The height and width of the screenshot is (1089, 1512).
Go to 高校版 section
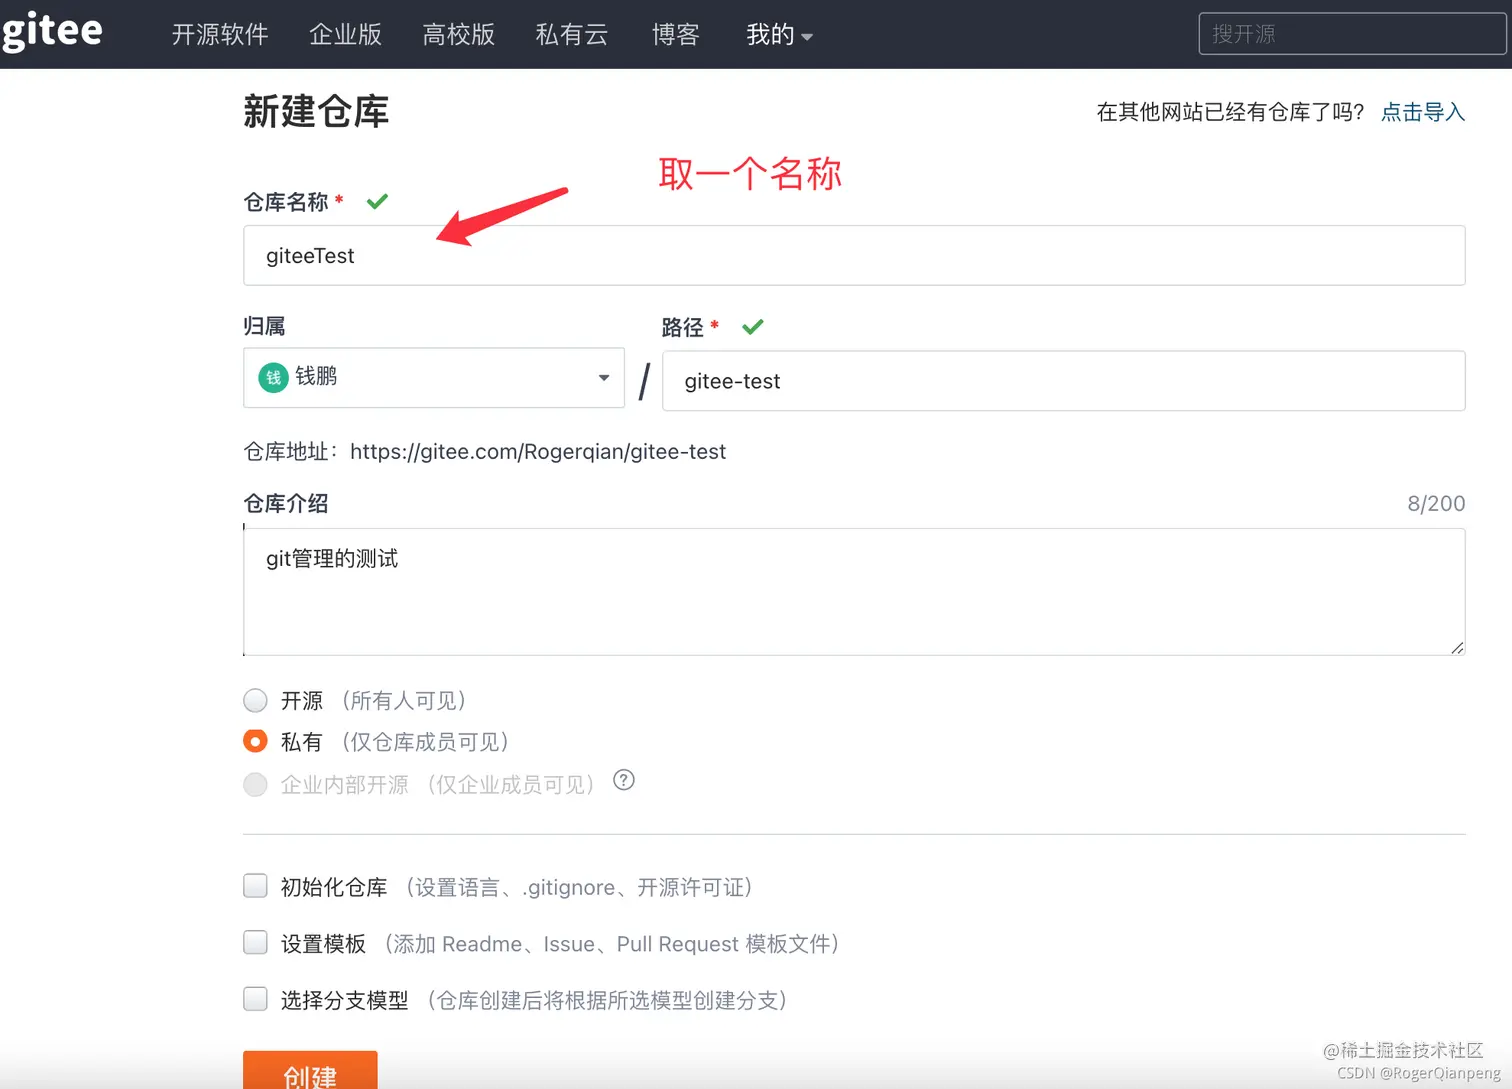(458, 34)
